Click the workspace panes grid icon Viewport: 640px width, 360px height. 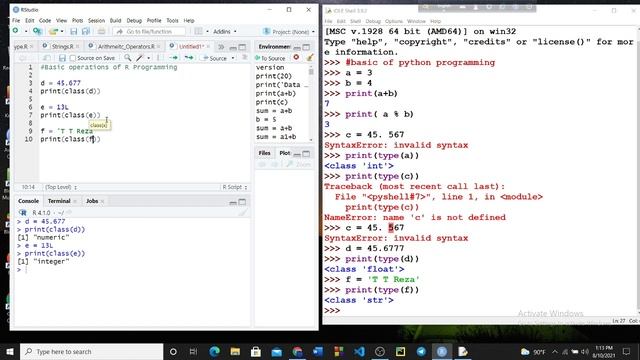[198, 31]
